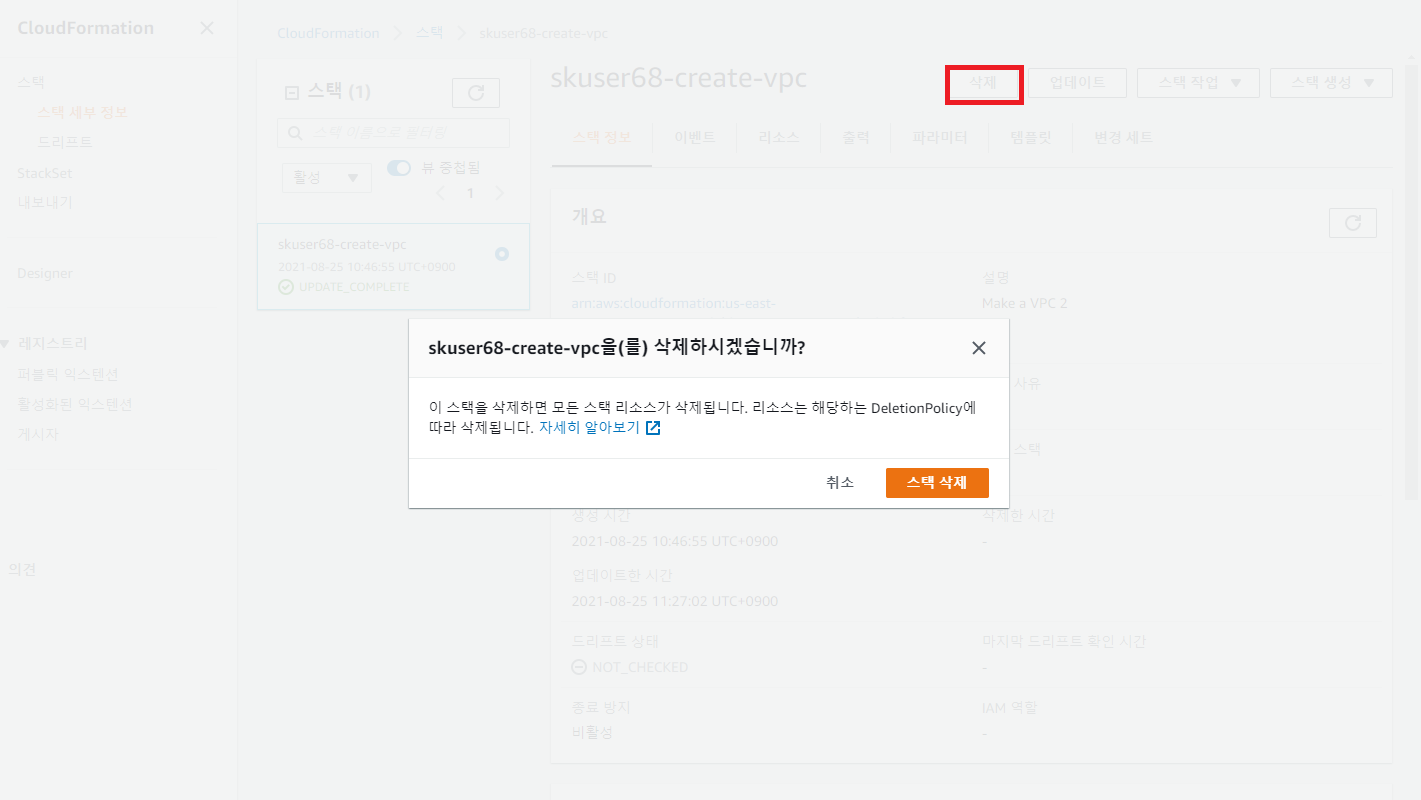Click the orange 스택 삭제 button
1421x800 pixels.
937,482
